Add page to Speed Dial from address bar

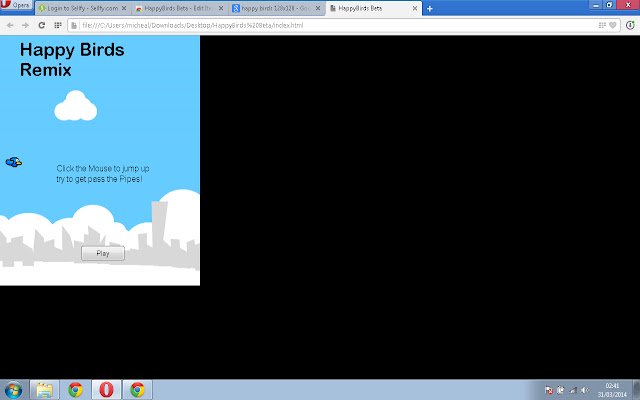coord(602,25)
